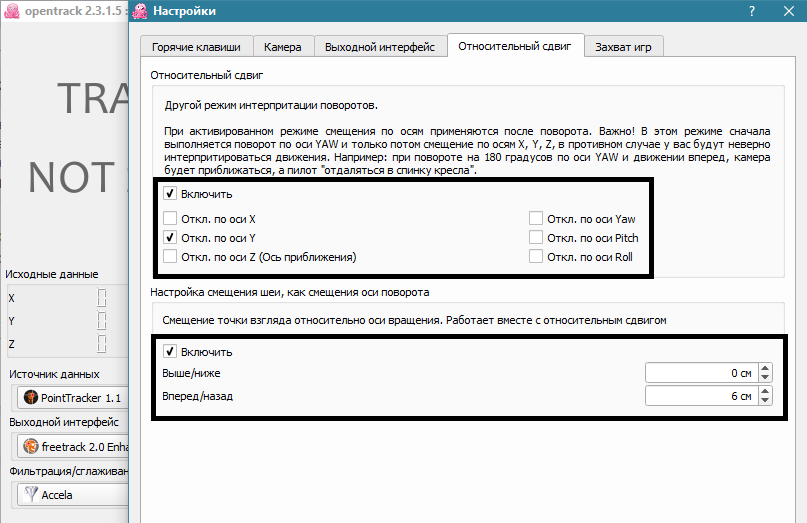Click the Смещение точки взгляда description text
This screenshot has height=523, width=807.
tap(414, 320)
